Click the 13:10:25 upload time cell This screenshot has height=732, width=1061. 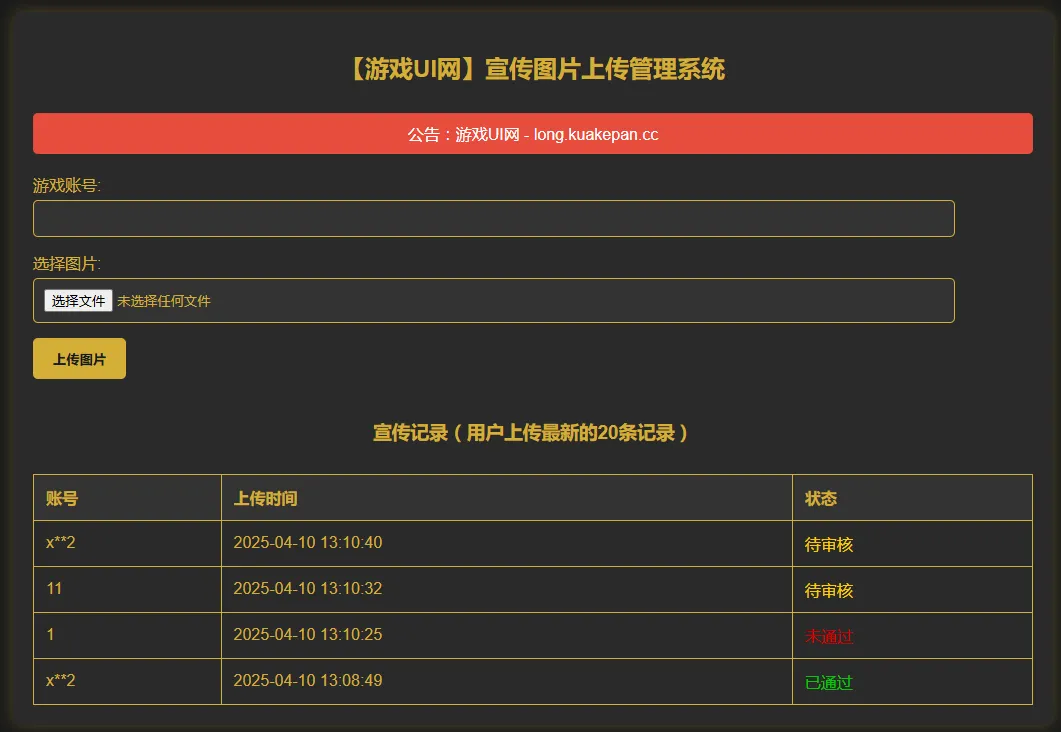click(307, 635)
